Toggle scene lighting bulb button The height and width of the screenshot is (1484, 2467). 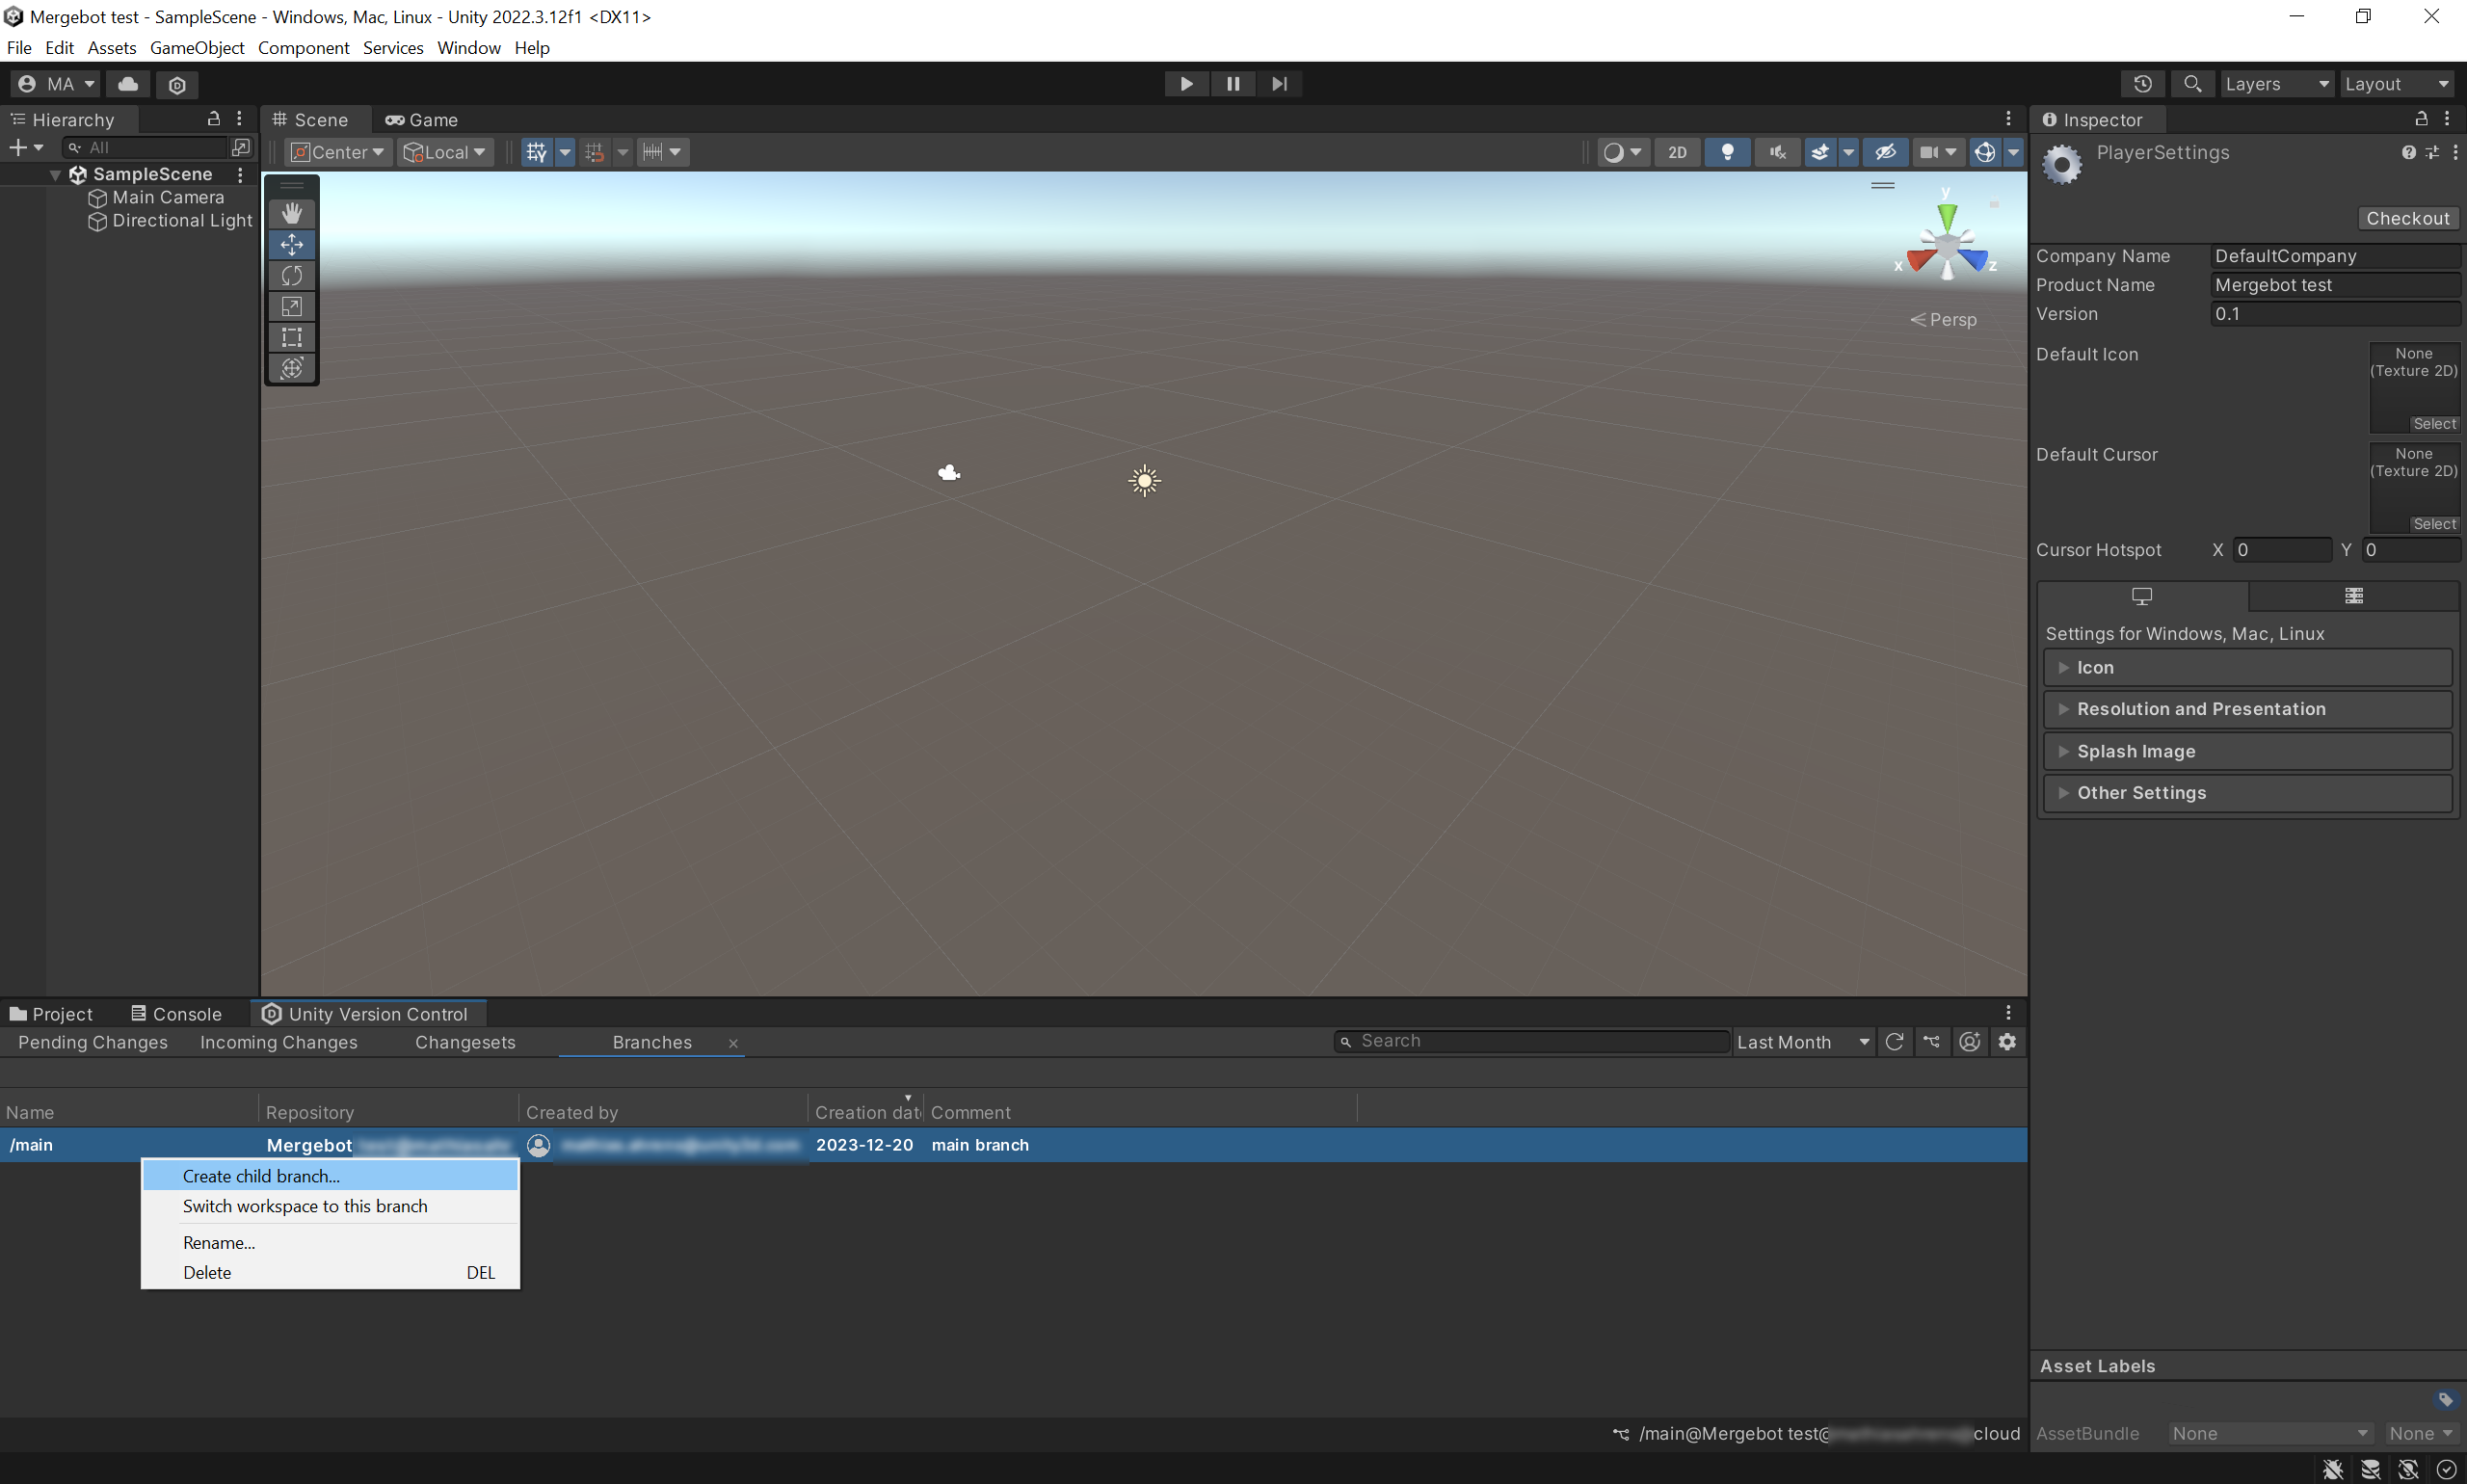point(1727,152)
